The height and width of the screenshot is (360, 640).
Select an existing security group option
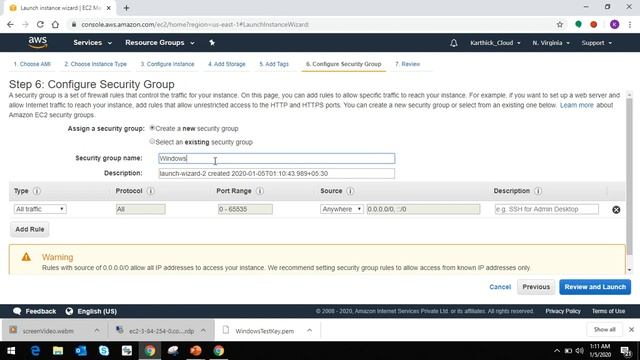tap(152, 141)
